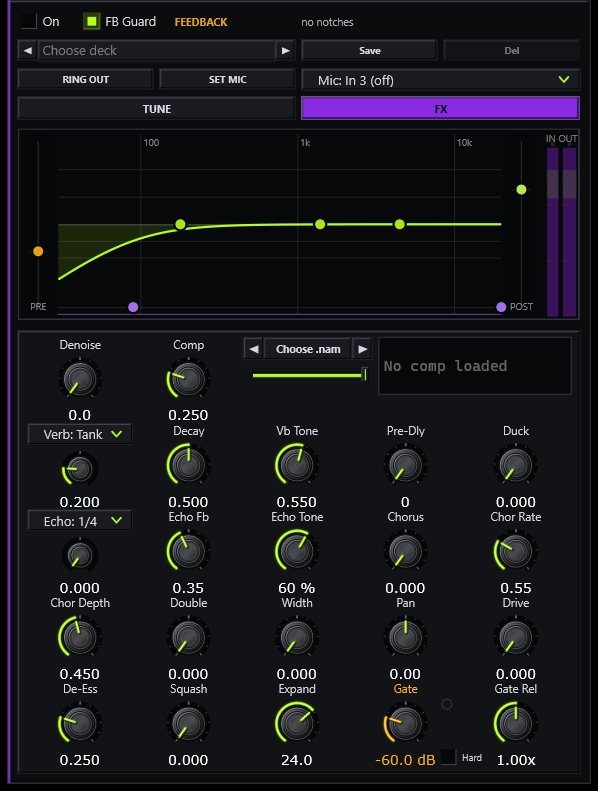
Task: Click the Verb amount knob showing 0.200
Action: (80, 469)
